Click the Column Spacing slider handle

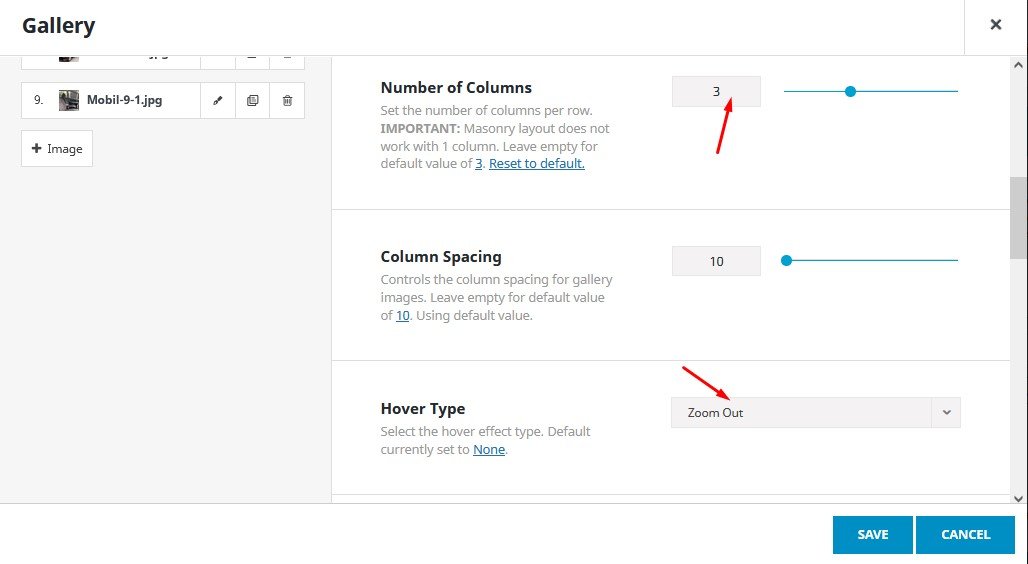pos(786,261)
